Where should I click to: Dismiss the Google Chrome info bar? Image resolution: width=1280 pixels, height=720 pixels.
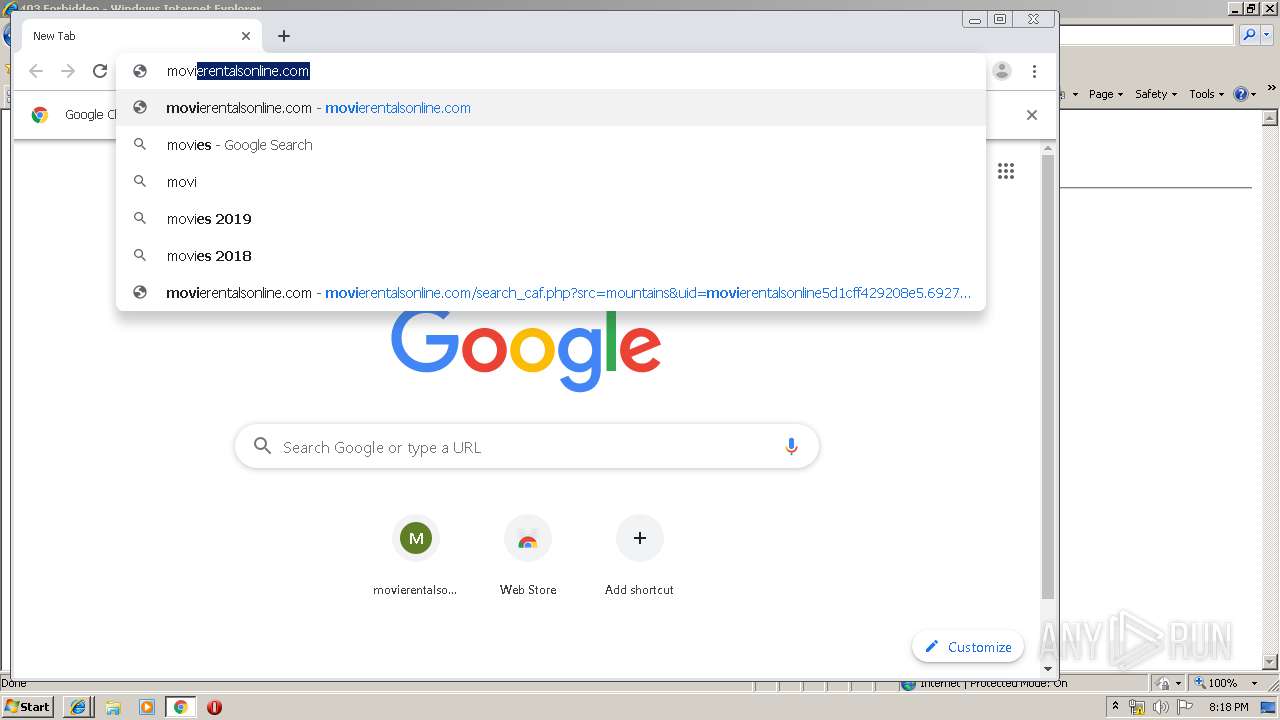[x=1032, y=115]
